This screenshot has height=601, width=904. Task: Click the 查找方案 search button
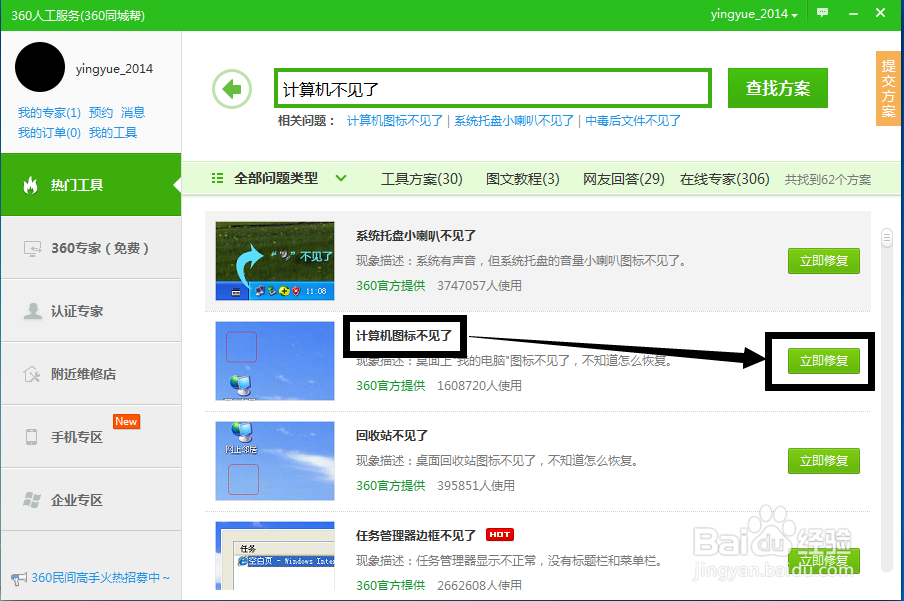pyautogui.click(x=777, y=88)
